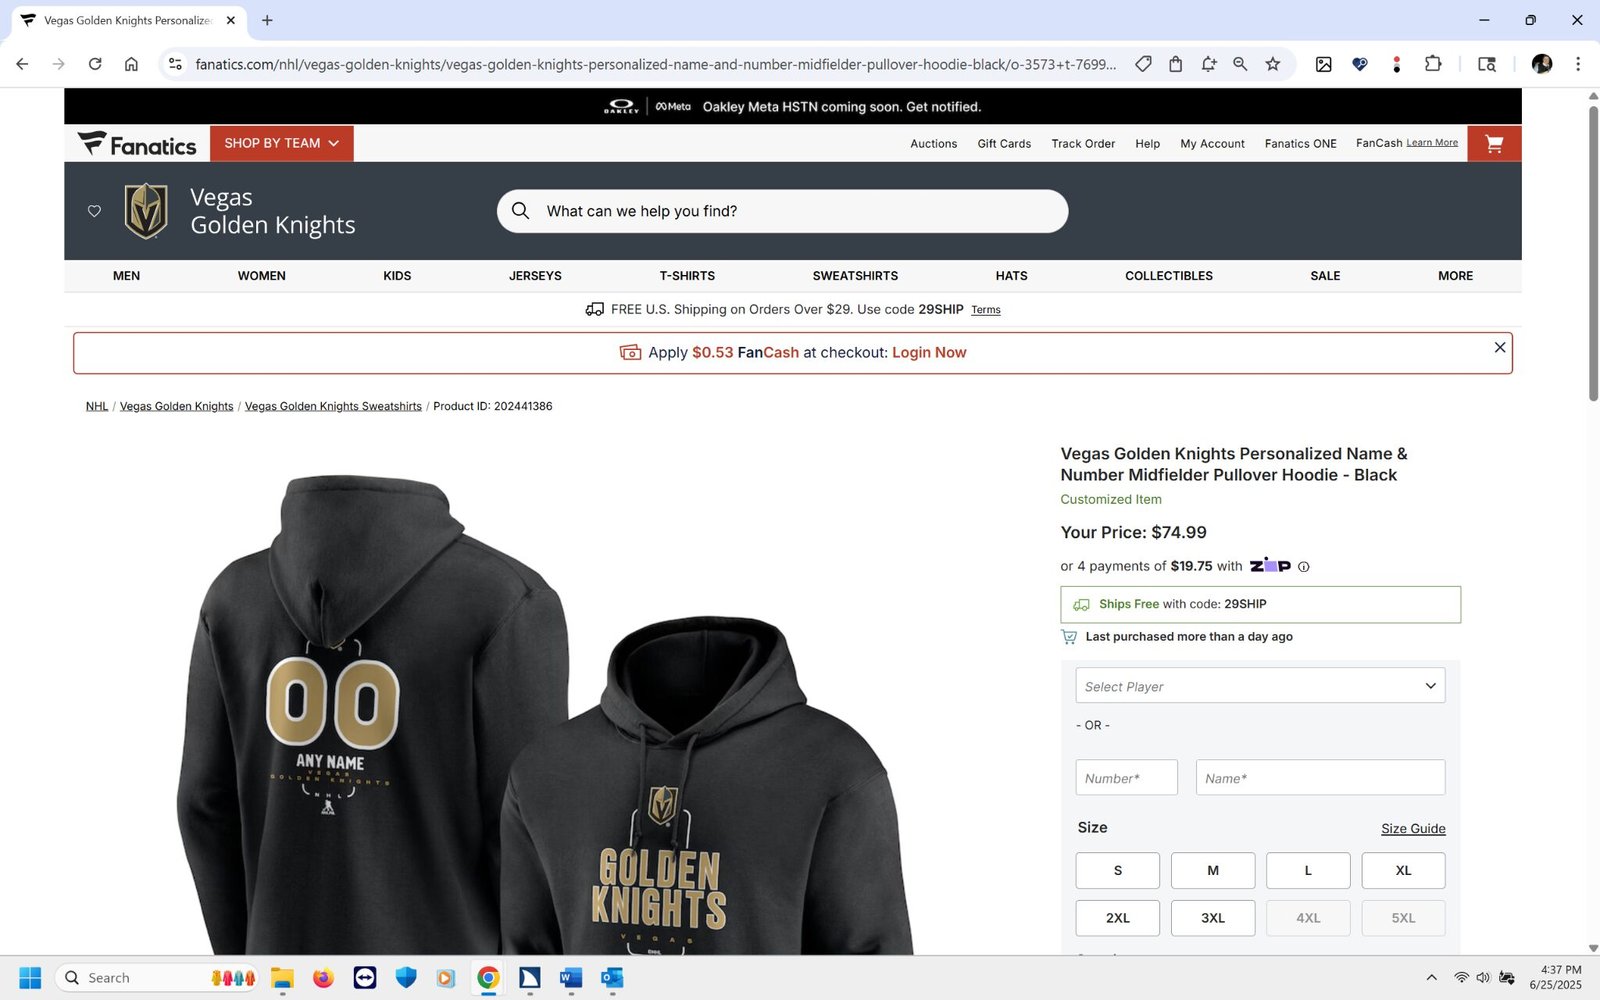The width and height of the screenshot is (1600, 1000).
Task: Open the MEN category menu
Action: coord(126,276)
